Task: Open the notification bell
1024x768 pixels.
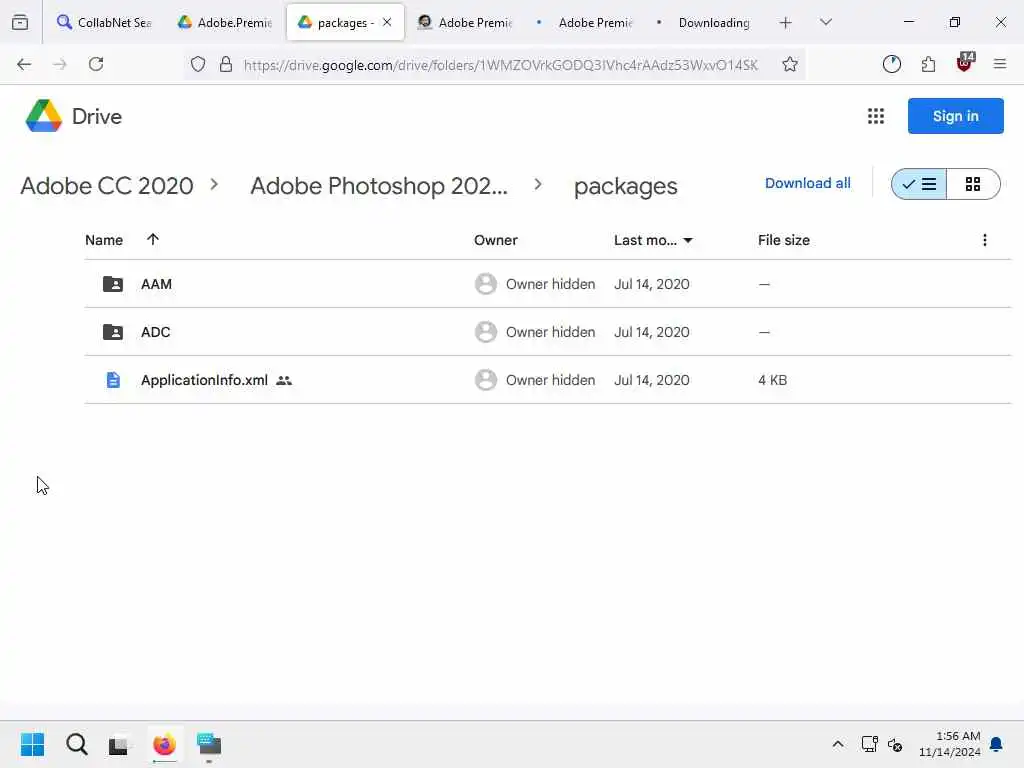Action: point(997,744)
